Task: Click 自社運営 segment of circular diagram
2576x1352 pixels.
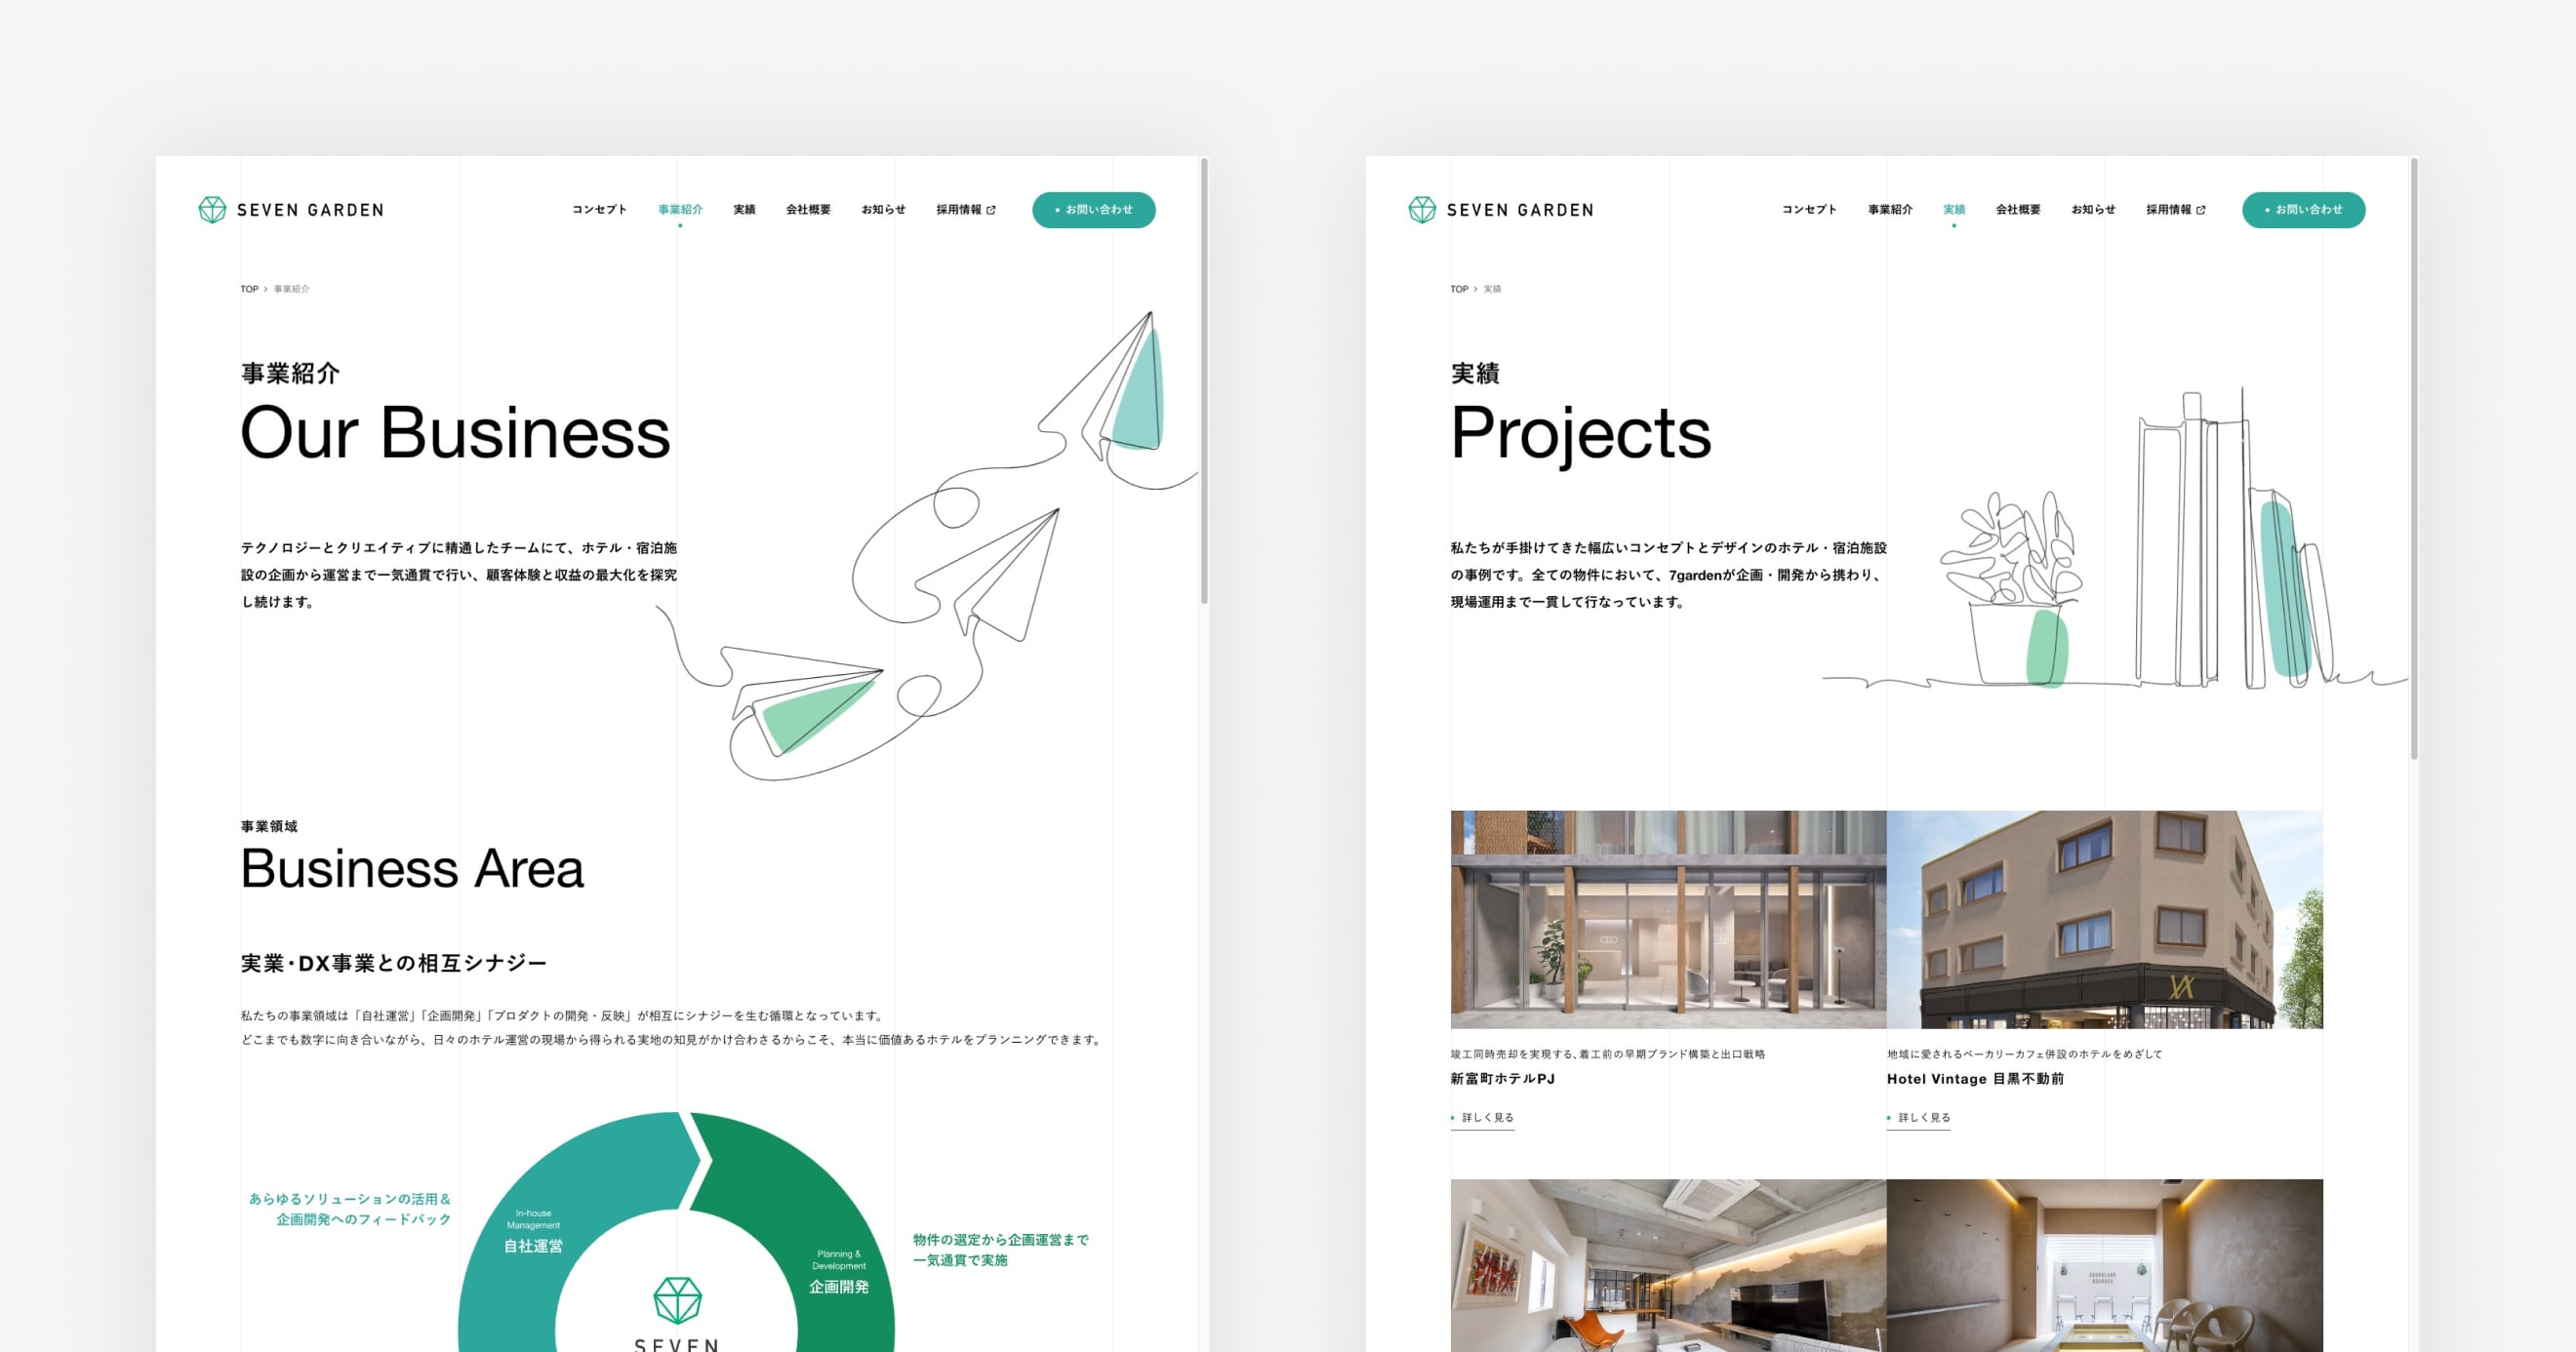Action: [533, 1246]
